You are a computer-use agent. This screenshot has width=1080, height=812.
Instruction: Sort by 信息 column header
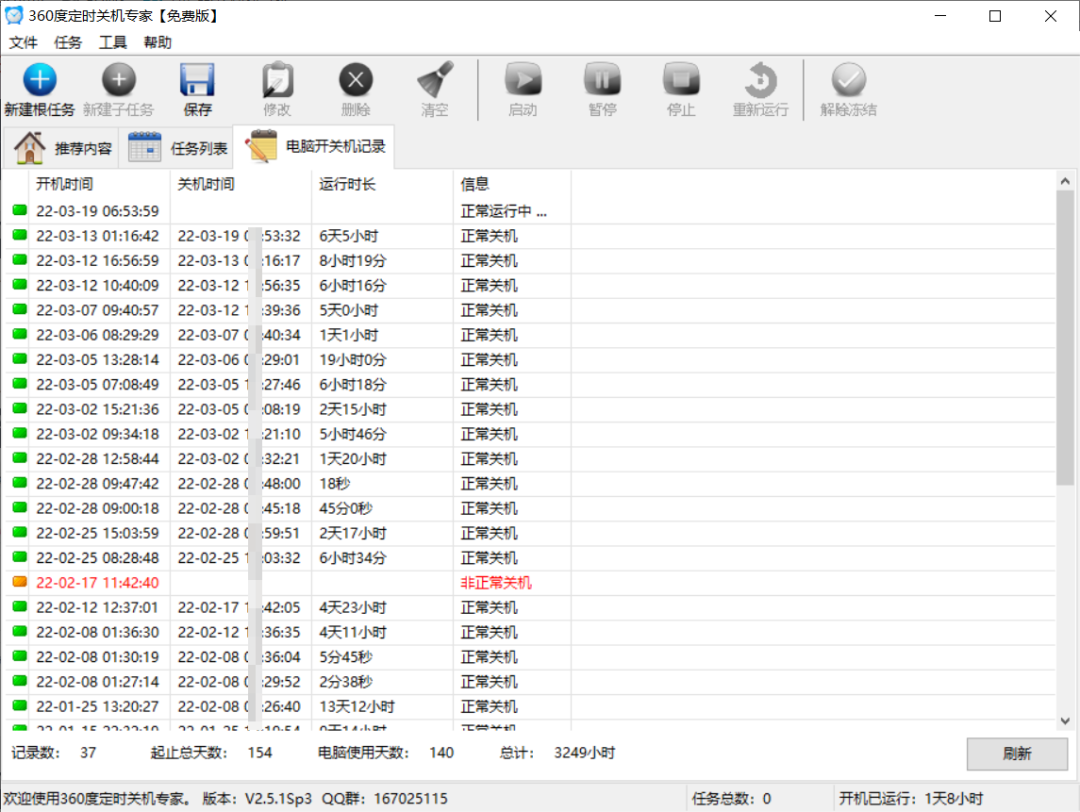coord(512,184)
